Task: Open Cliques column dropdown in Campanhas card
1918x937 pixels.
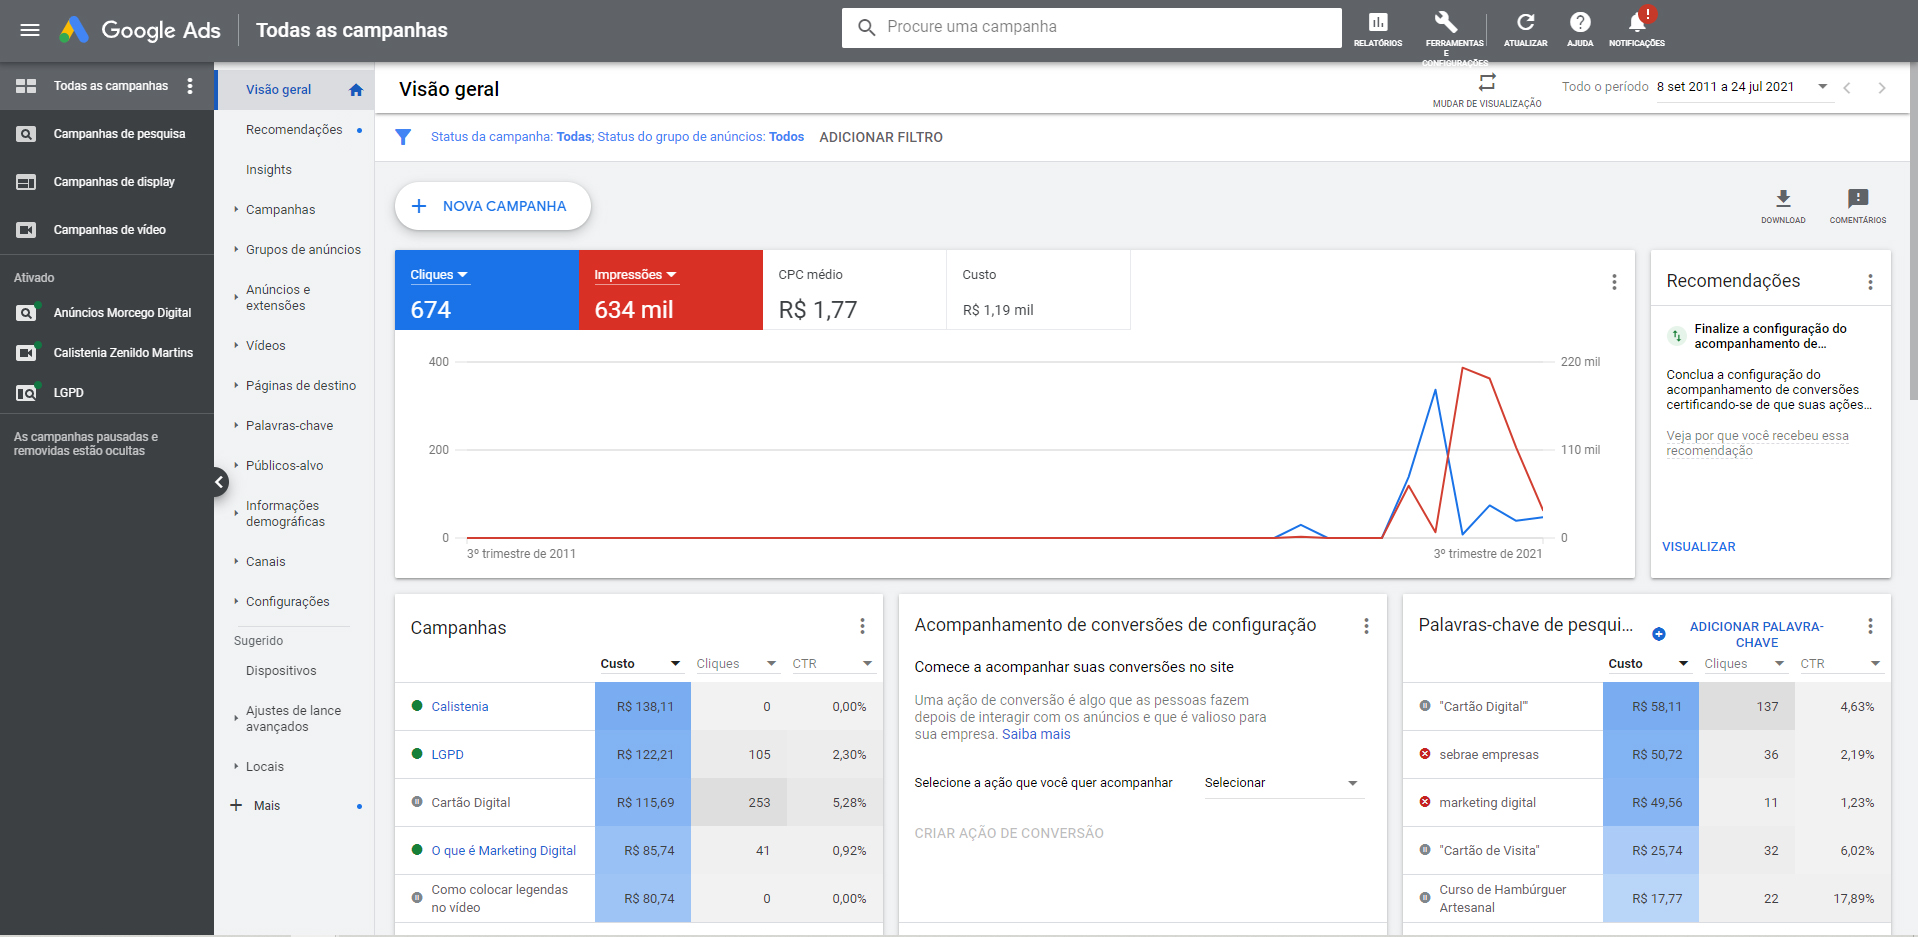Action: tap(736, 664)
